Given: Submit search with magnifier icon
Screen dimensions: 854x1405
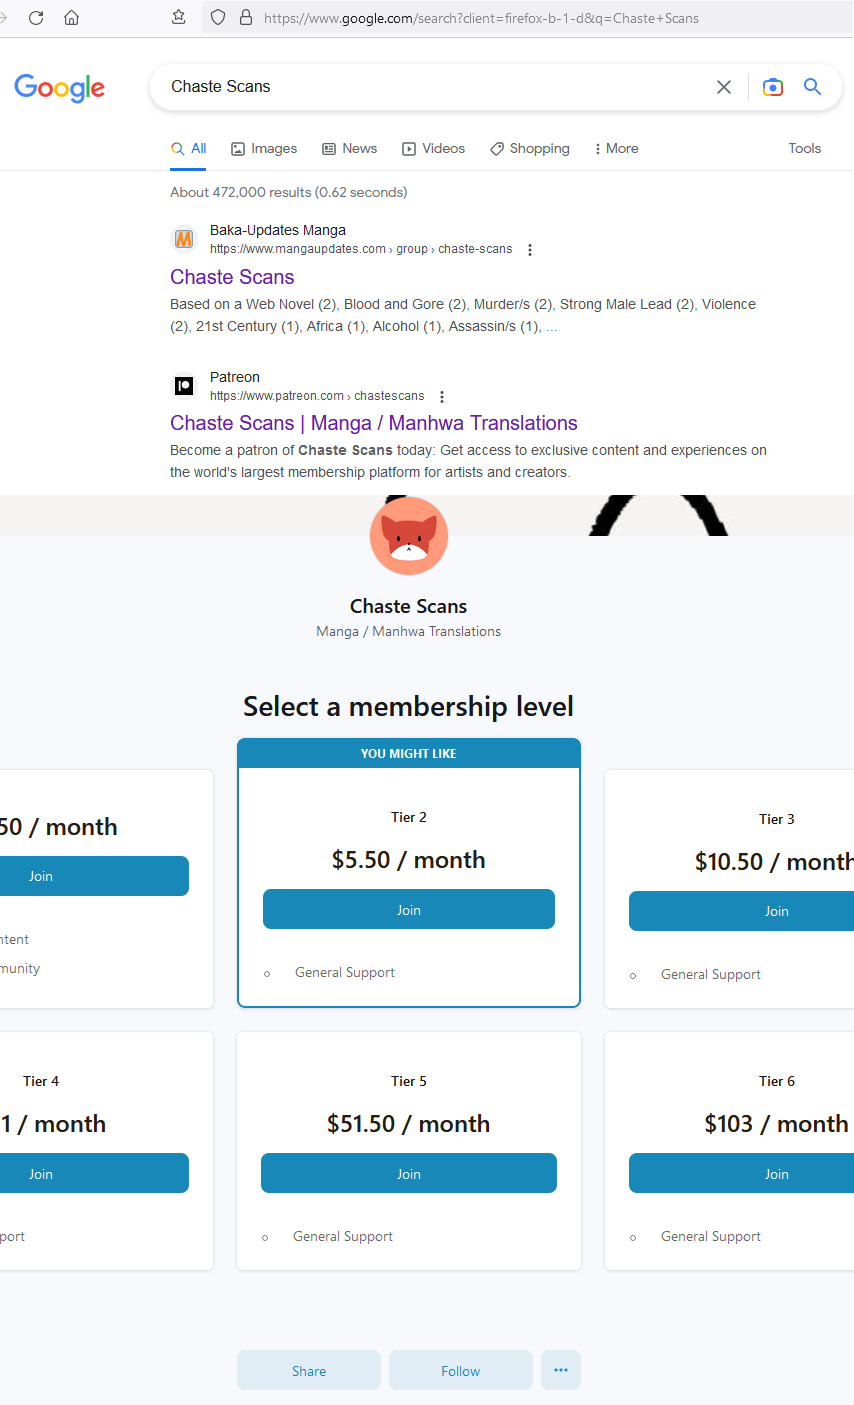Looking at the screenshot, I should (812, 87).
